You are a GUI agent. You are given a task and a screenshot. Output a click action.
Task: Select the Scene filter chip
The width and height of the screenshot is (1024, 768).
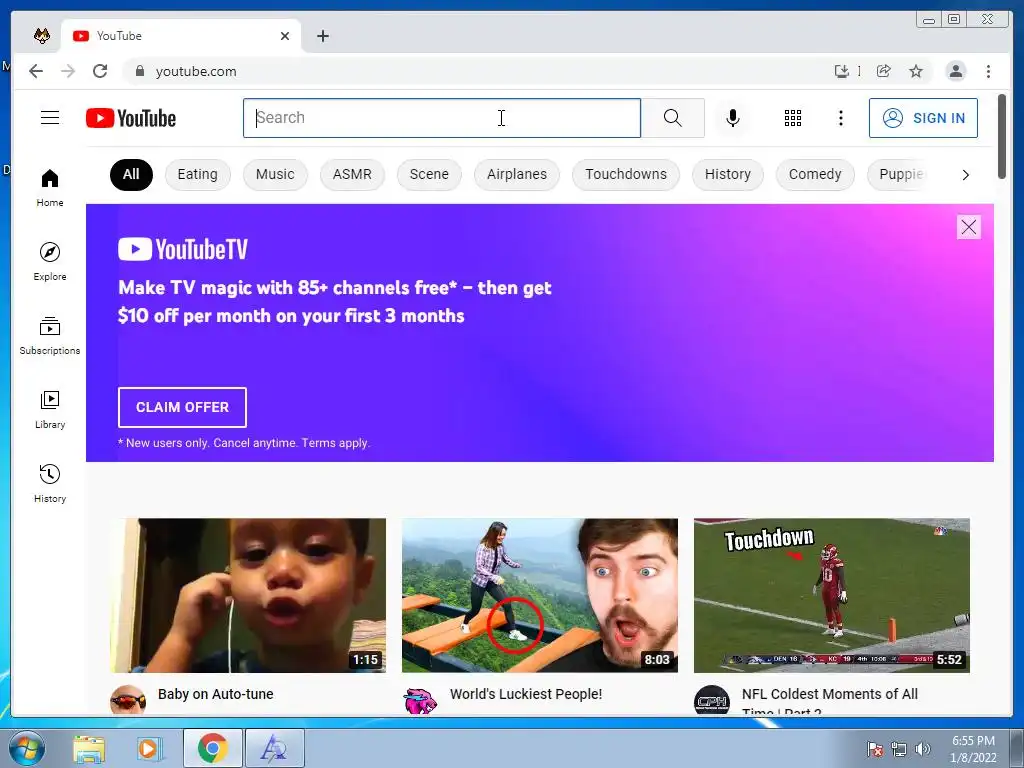(x=429, y=174)
